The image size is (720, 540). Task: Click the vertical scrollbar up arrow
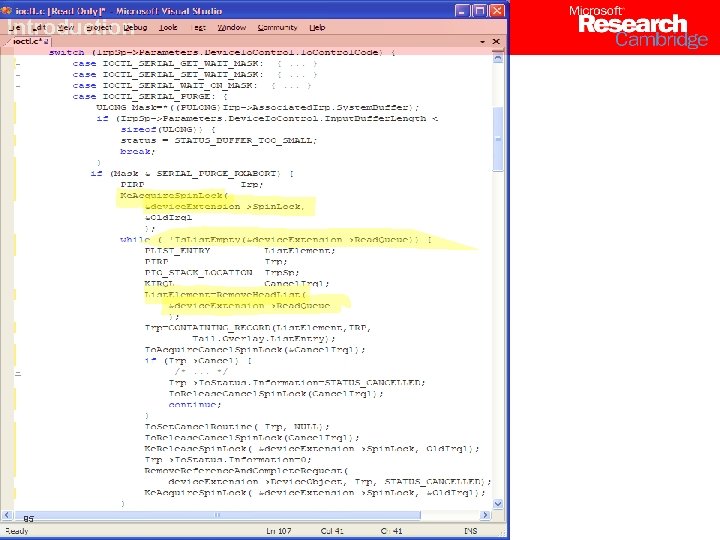498,58
